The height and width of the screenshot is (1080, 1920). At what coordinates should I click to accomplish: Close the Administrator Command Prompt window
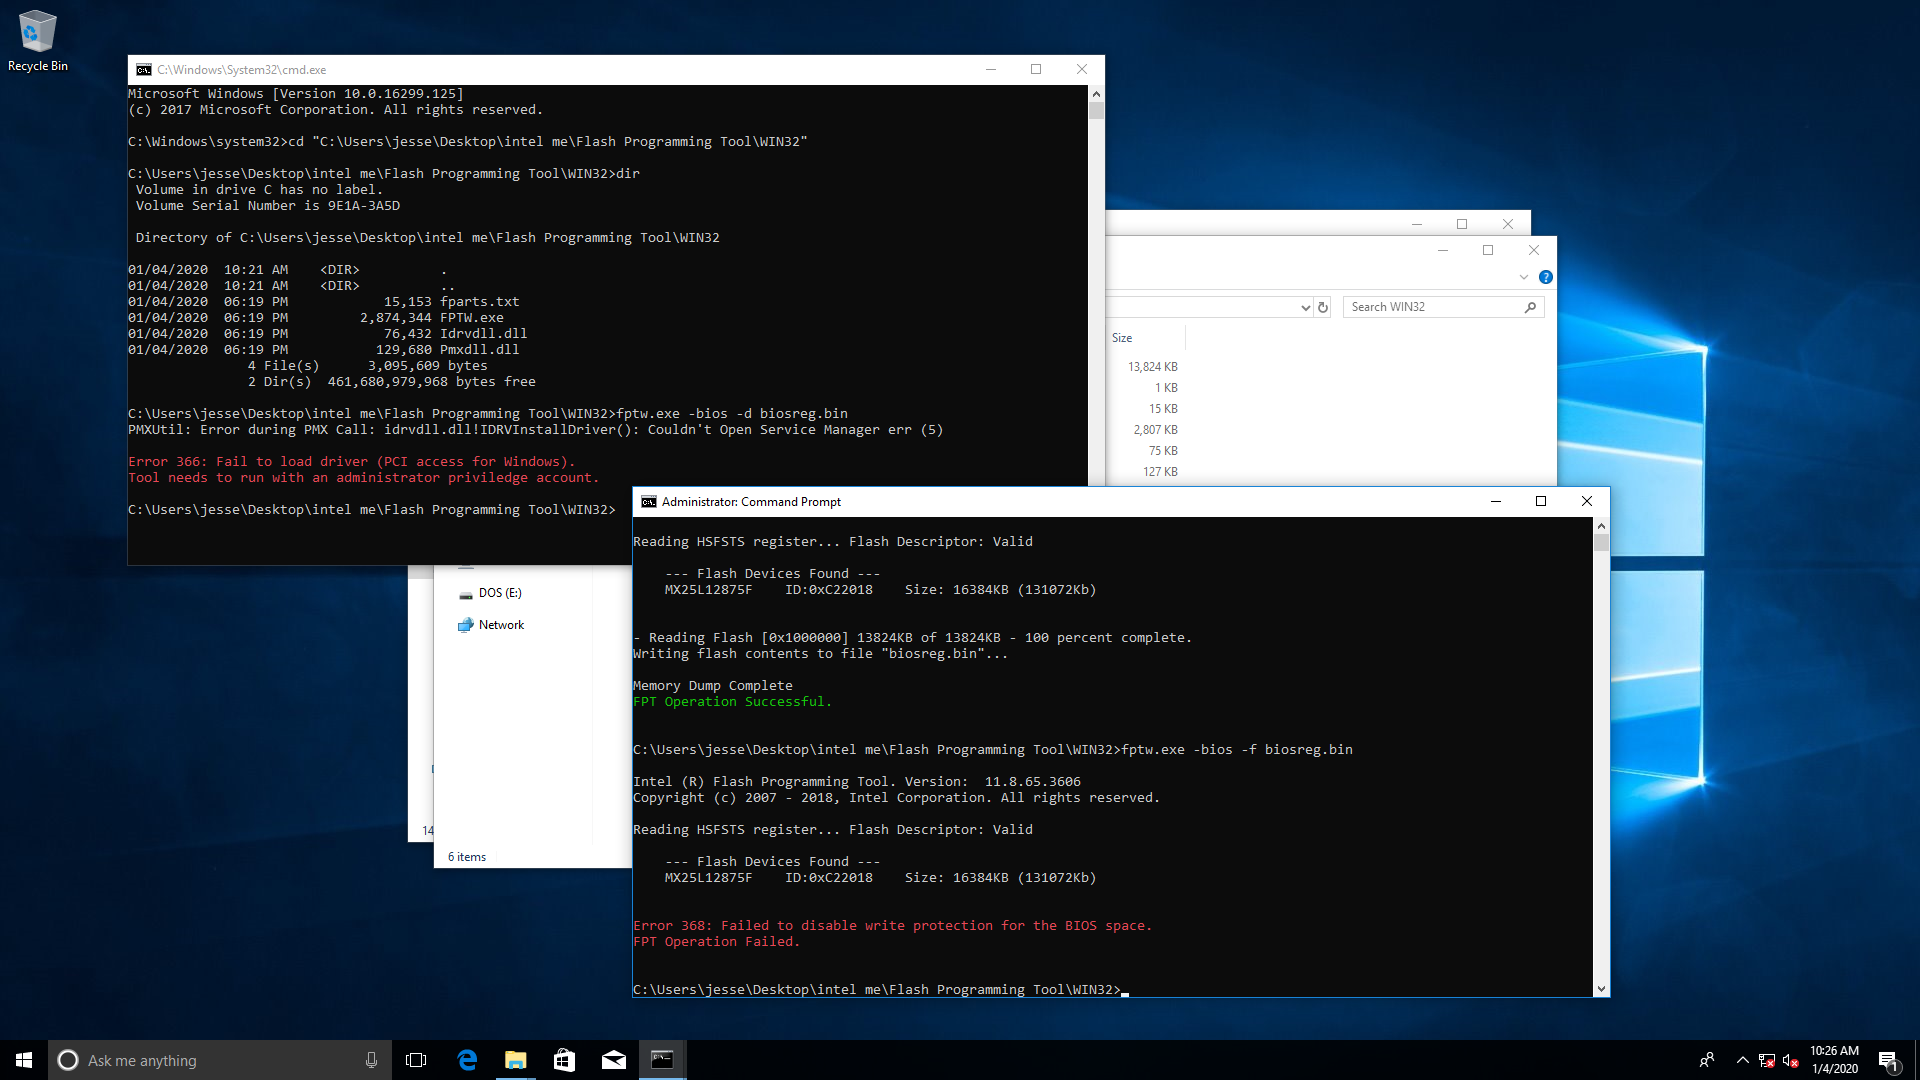[1587, 502]
